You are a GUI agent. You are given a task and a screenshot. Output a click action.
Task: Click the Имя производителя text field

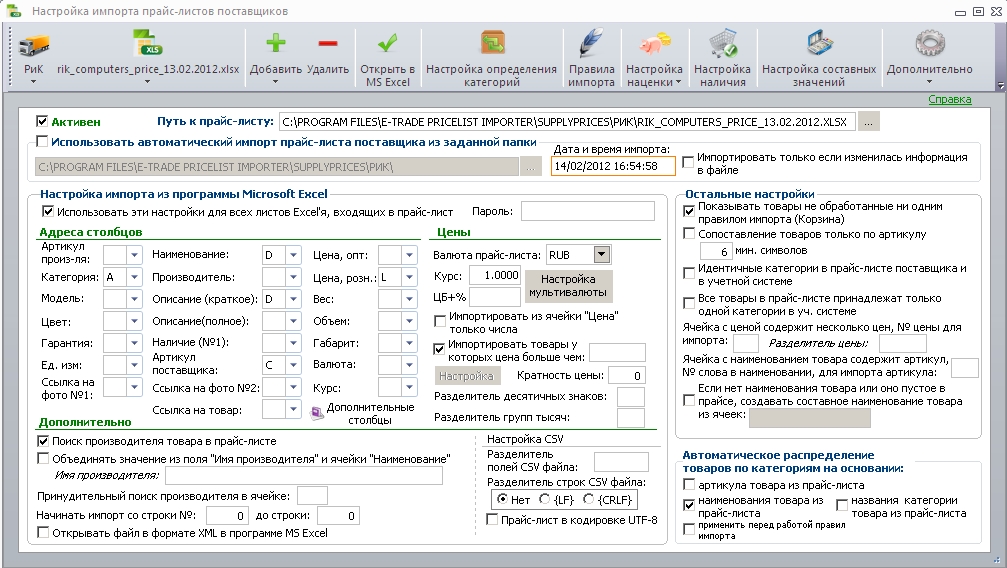pos(304,475)
